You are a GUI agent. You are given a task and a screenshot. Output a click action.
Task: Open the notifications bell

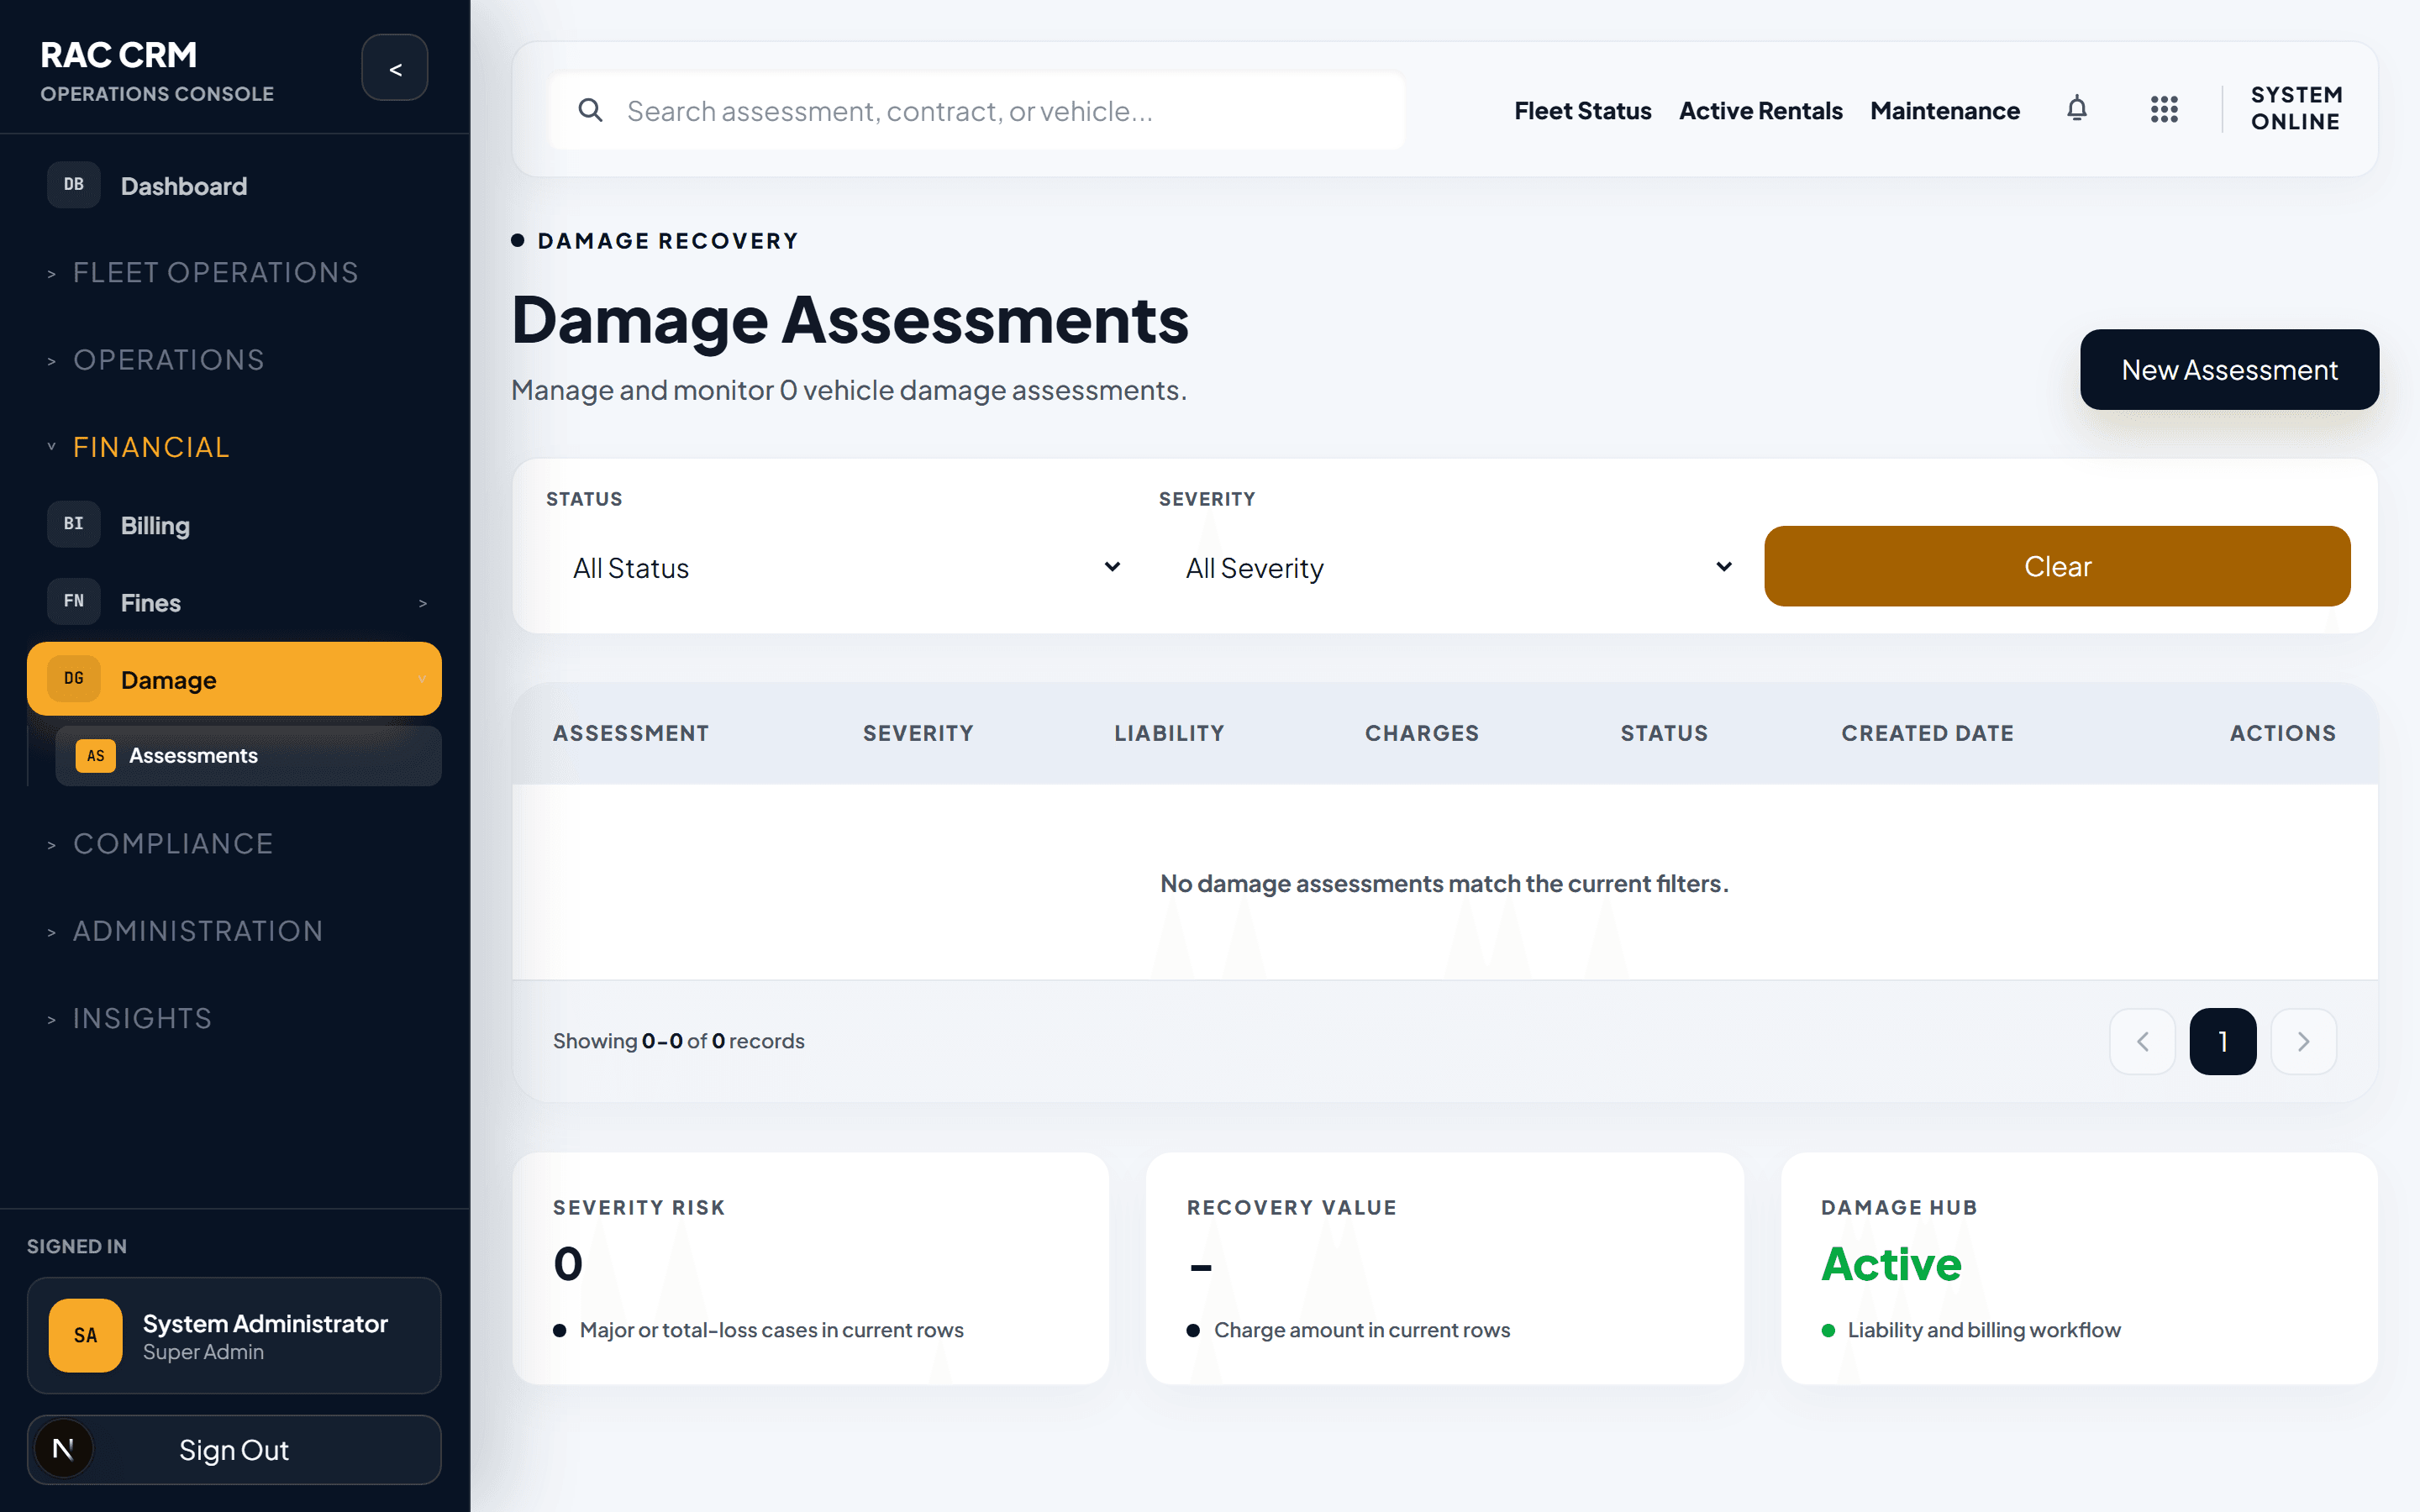(2076, 109)
